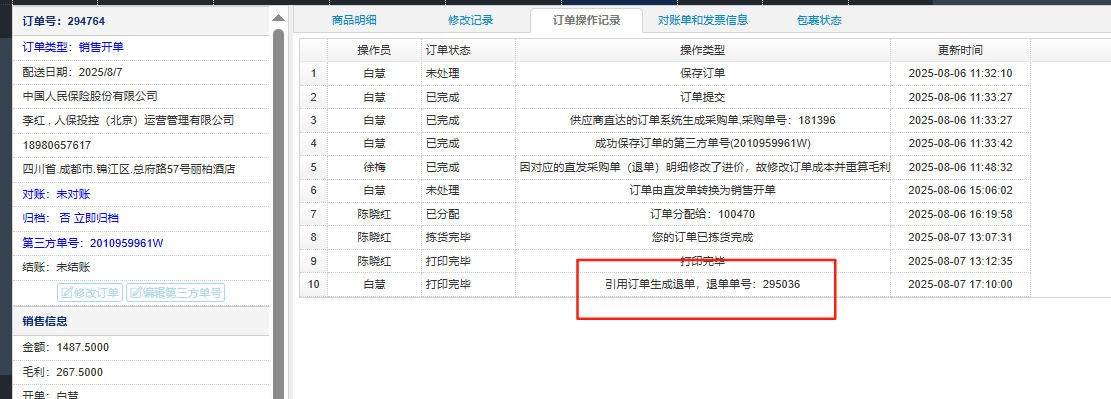Click phone number 18980657617
This screenshot has width=1111, height=399.
(x=57, y=145)
